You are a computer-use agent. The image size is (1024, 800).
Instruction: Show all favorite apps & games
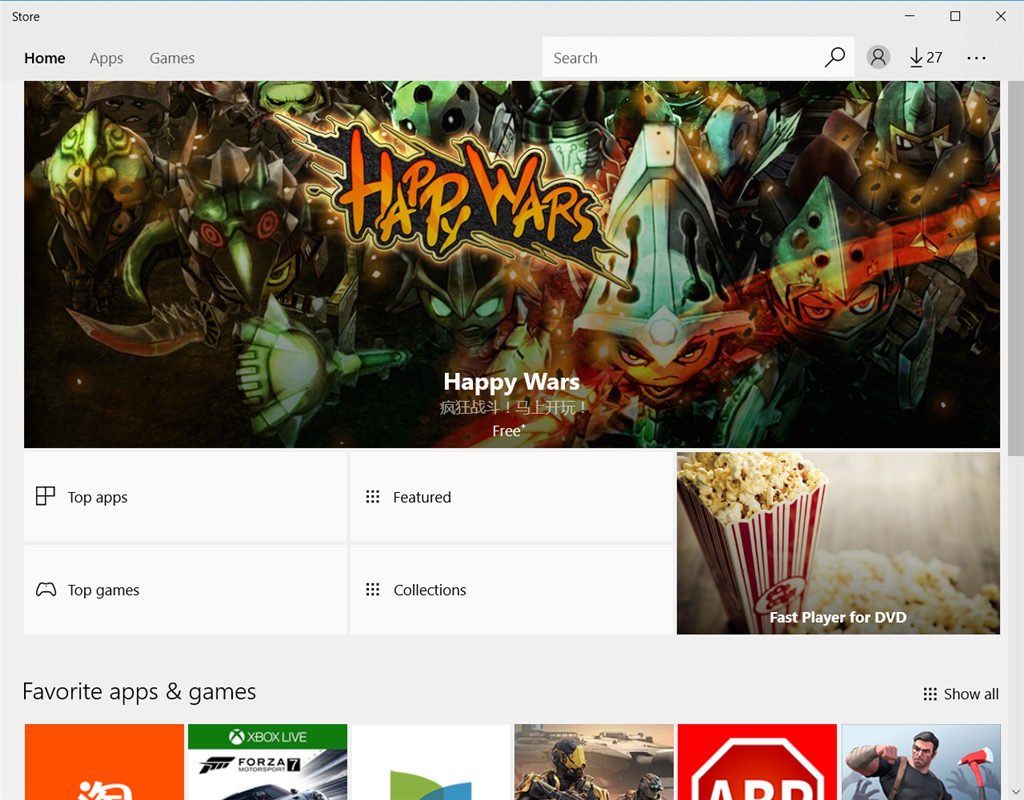(x=961, y=694)
